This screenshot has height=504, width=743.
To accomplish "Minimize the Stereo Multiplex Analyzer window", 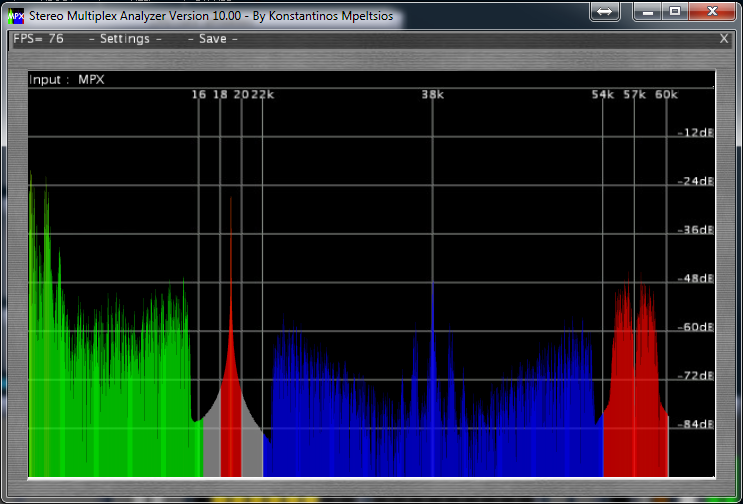I will (x=647, y=11).
